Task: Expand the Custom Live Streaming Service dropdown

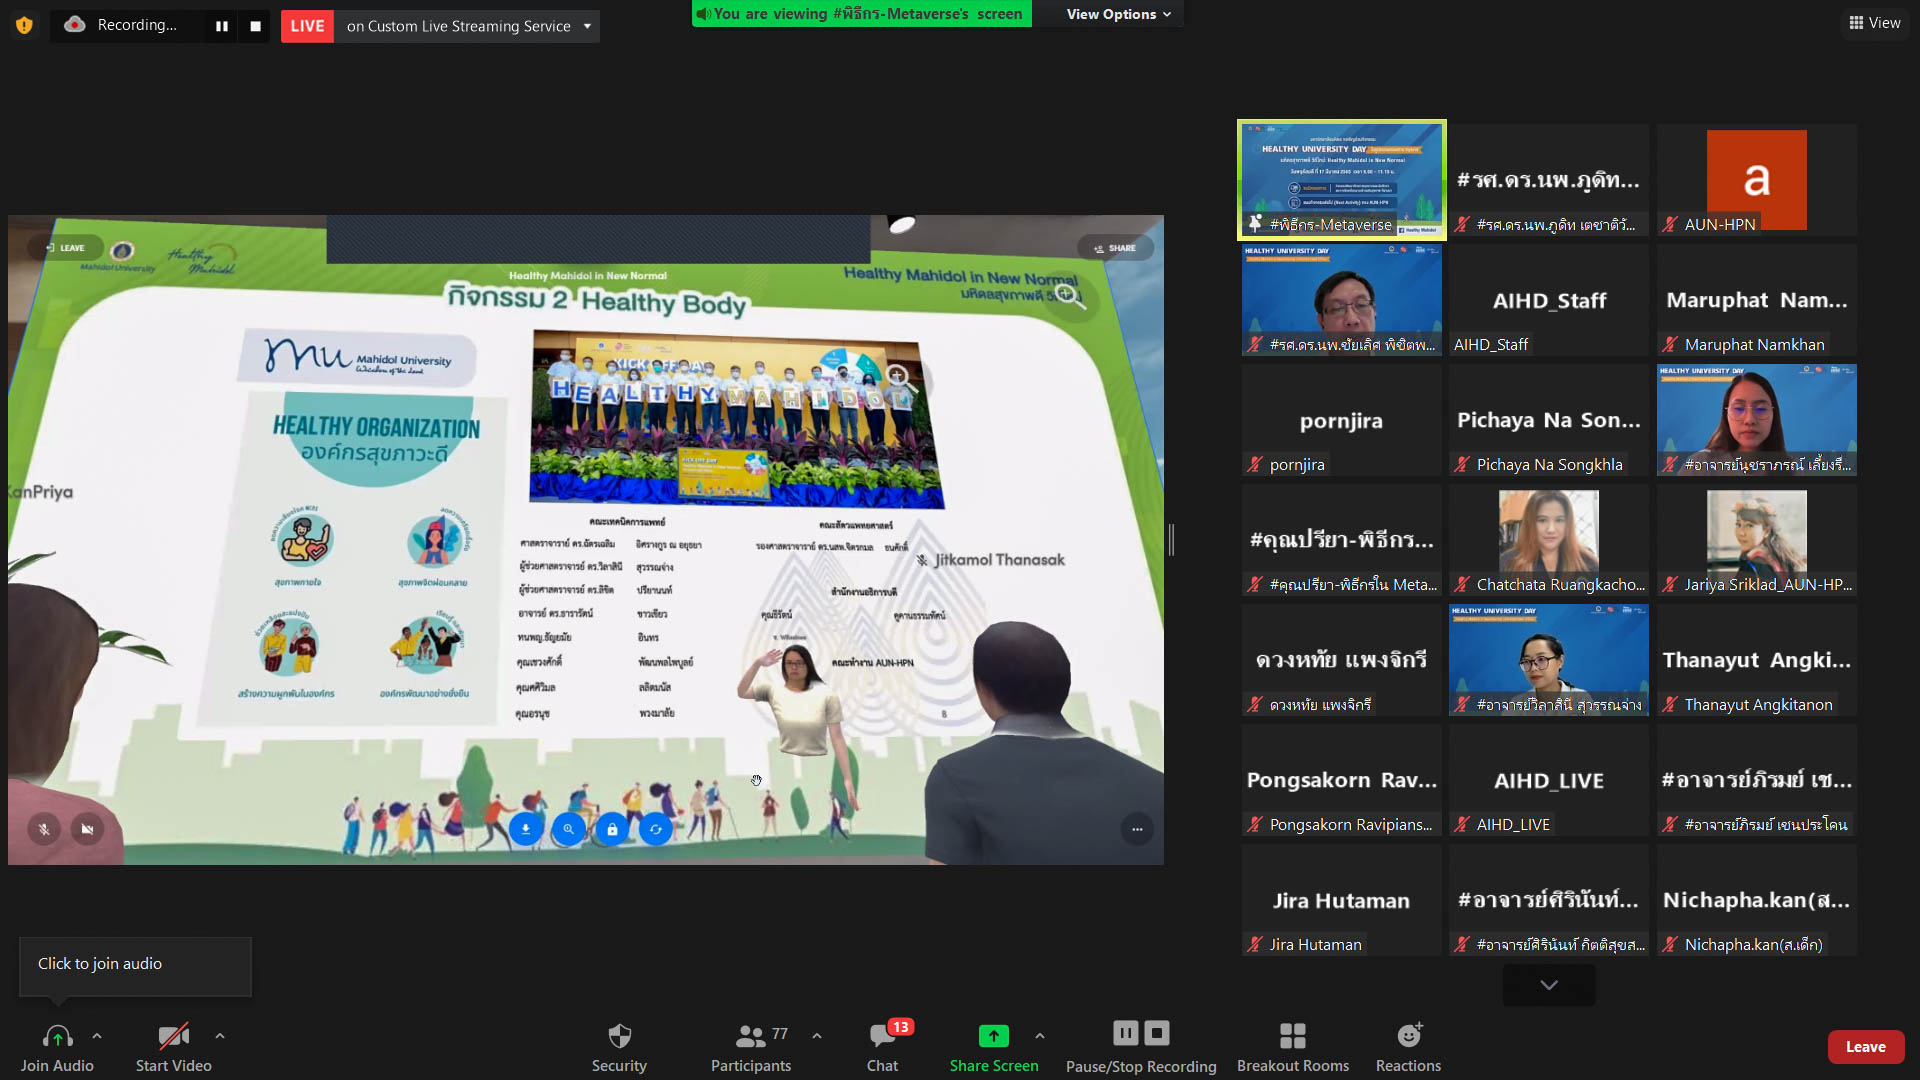Action: (x=587, y=26)
